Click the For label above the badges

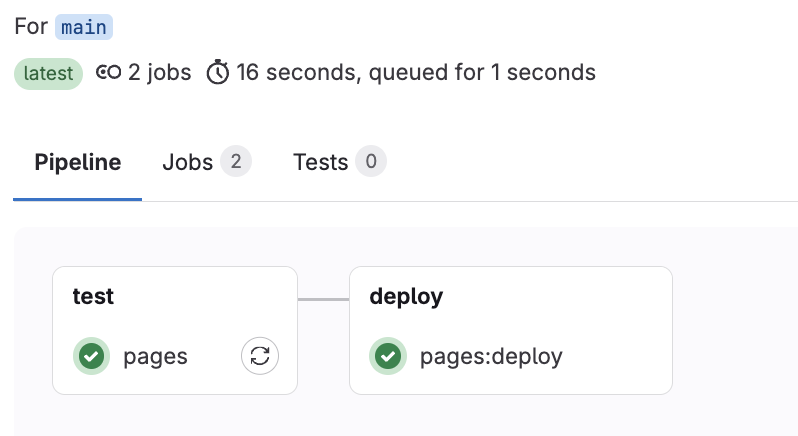click(31, 27)
